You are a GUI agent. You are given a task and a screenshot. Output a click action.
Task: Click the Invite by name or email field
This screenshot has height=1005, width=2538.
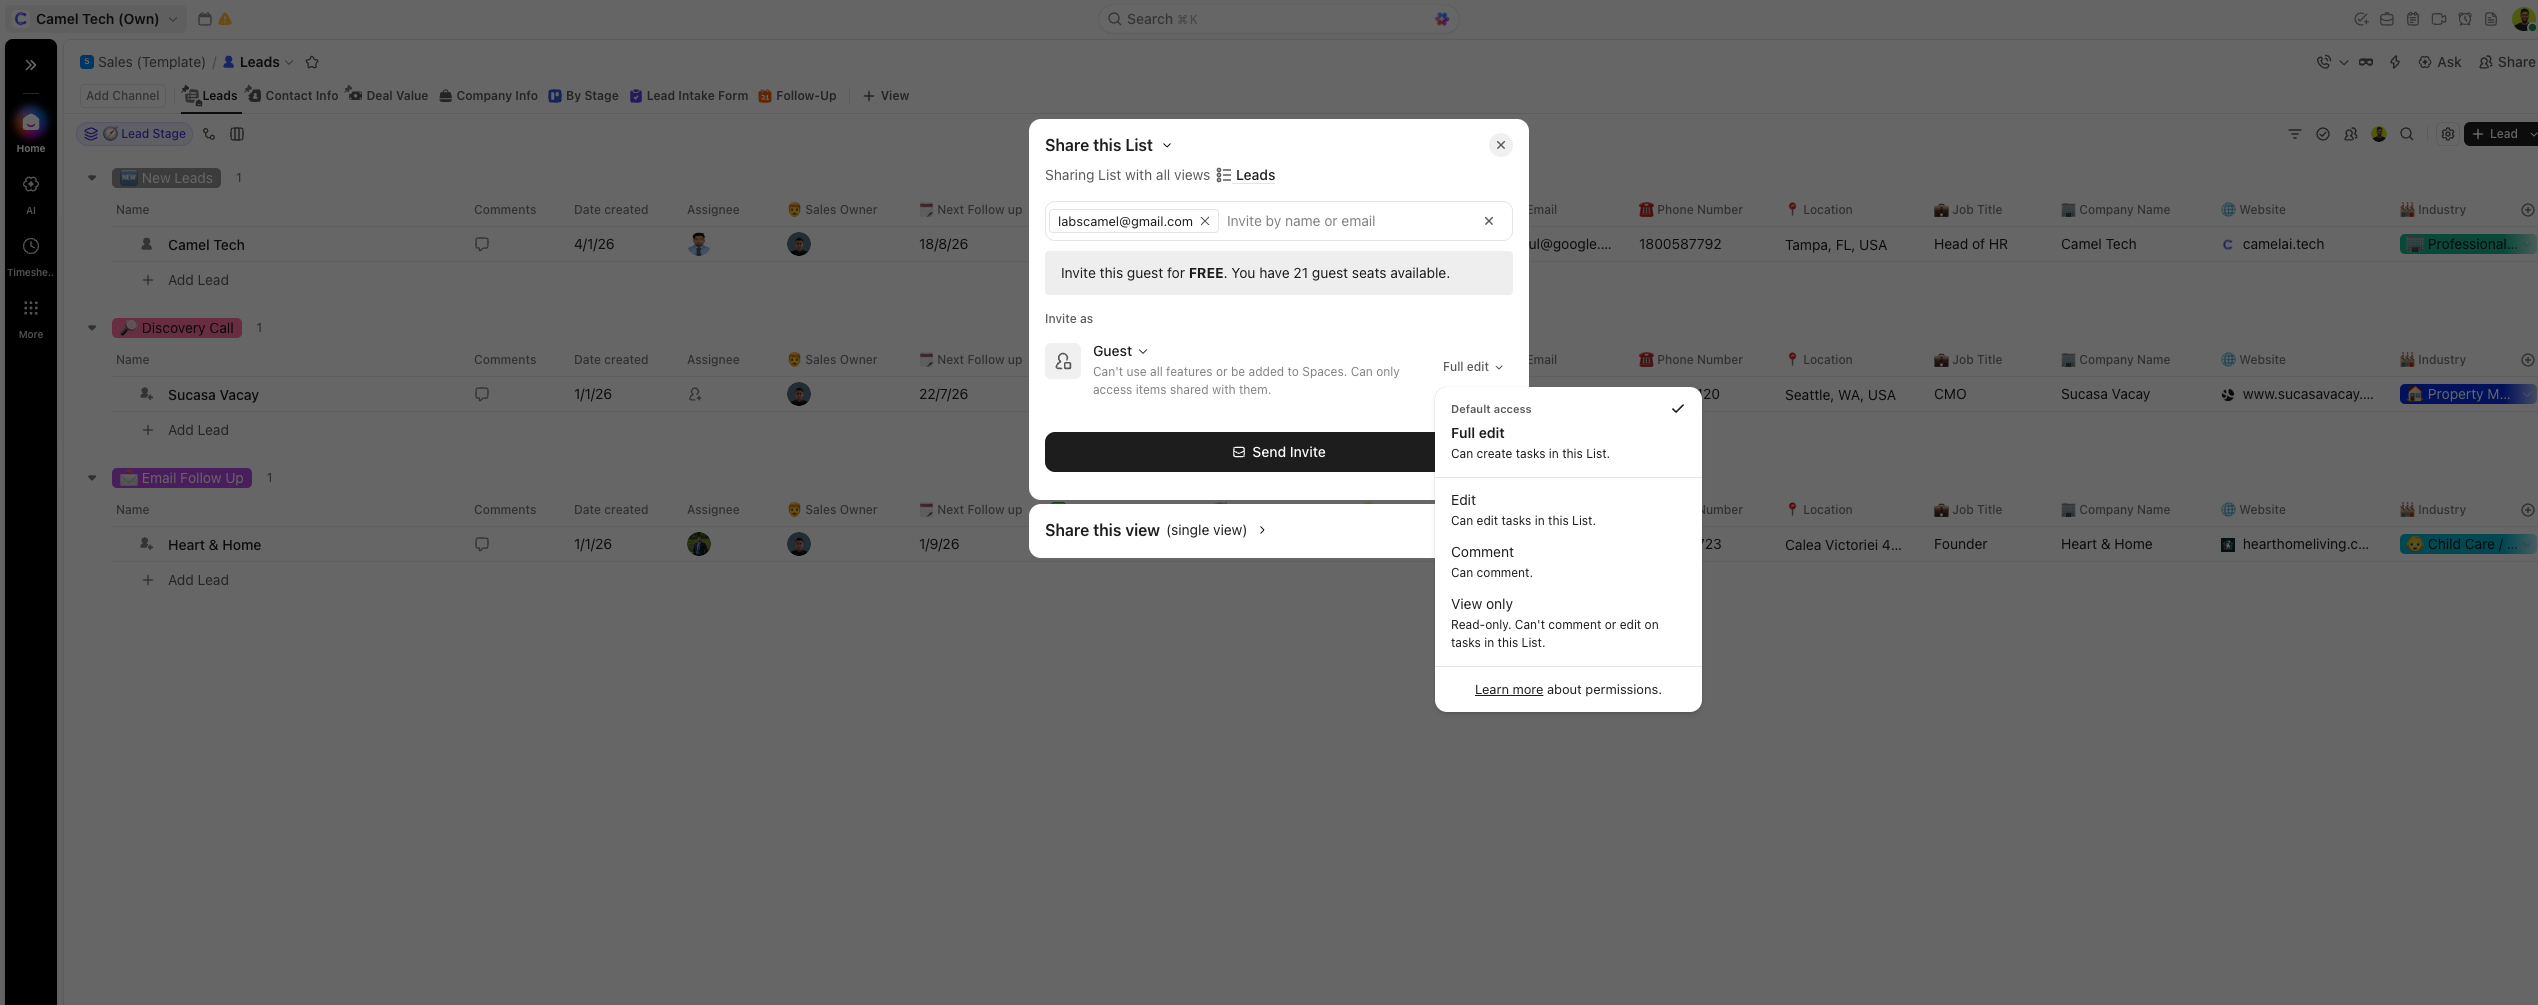tap(1347, 221)
